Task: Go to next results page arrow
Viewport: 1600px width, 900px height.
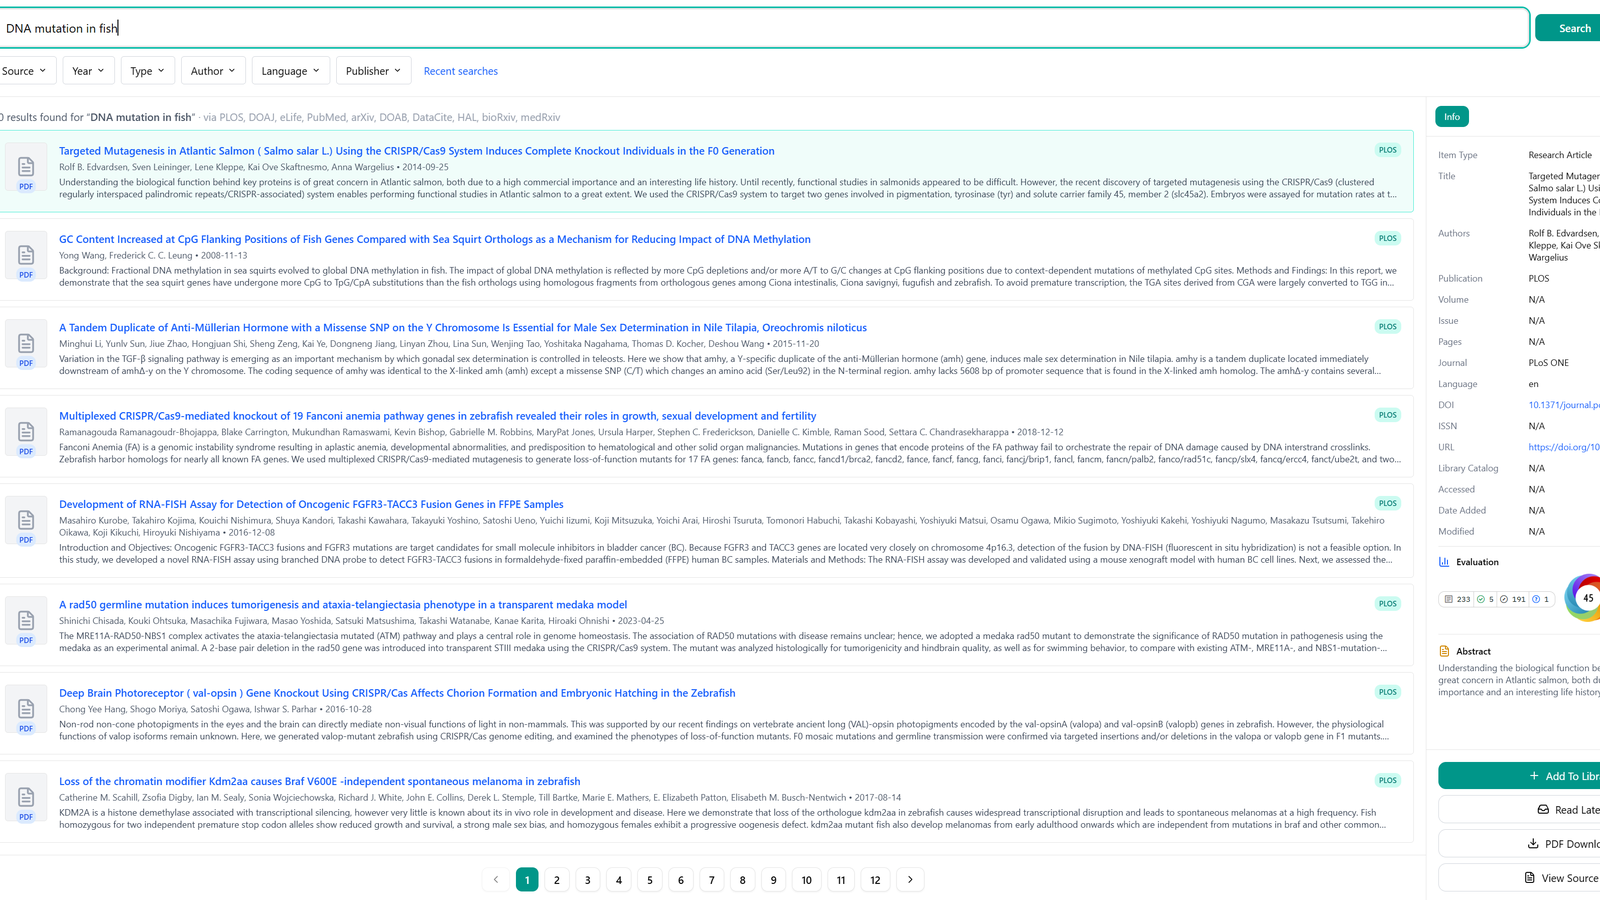Action: tap(910, 880)
